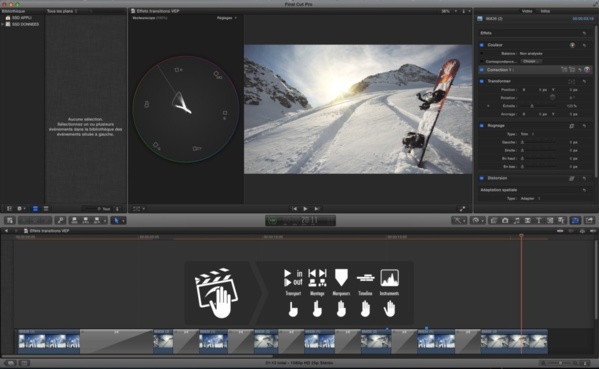Open the viewer zoom percentage menu

pyautogui.click(x=449, y=11)
